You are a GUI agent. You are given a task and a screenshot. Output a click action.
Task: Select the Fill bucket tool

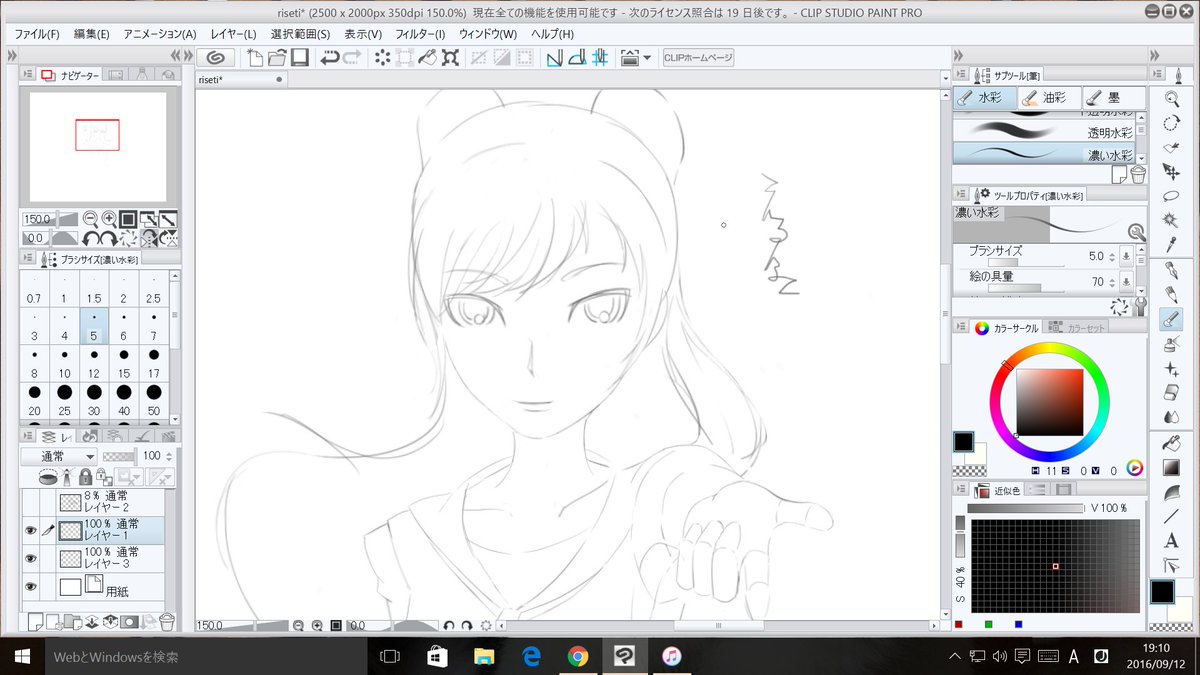coord(1171,444)
